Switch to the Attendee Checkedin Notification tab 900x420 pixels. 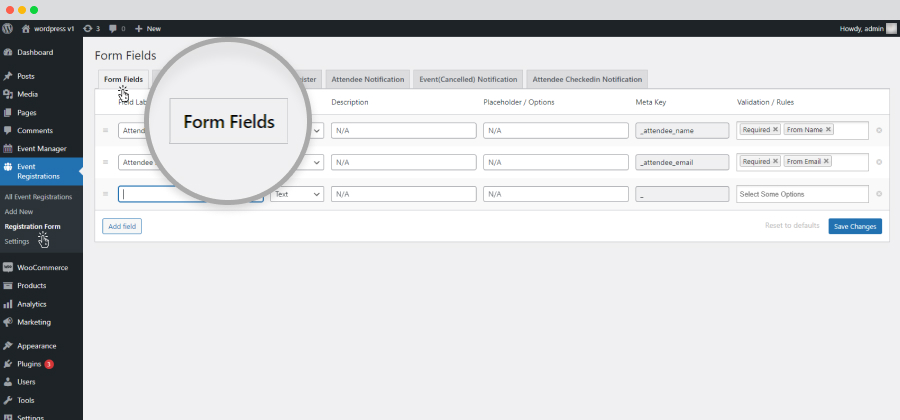(x=587, y=79)
